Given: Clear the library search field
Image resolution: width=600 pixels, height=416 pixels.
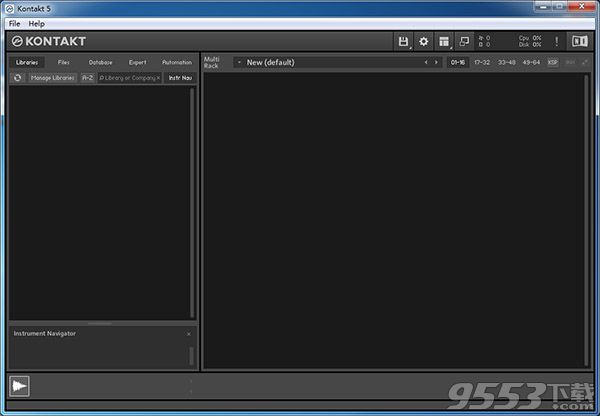Looking at the screenshot, I should click(x=158, y=78).
